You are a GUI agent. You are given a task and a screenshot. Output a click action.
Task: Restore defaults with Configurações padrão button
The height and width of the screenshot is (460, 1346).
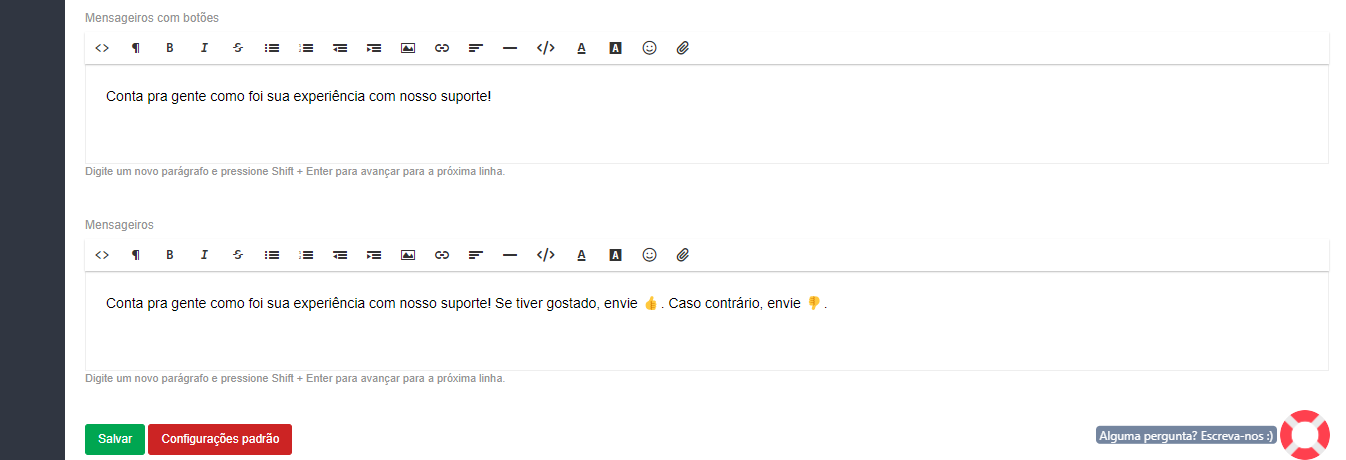pos(220,439)
